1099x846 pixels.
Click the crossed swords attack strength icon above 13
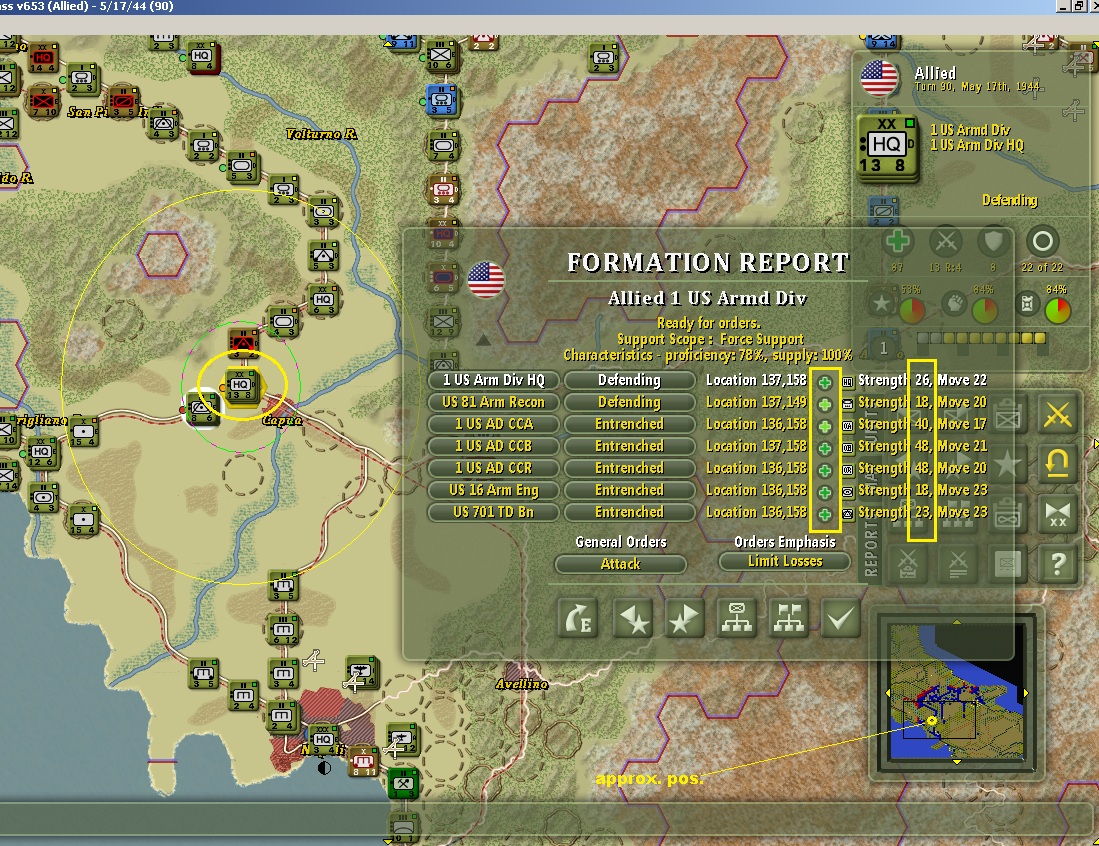click(x=946, y=243)
